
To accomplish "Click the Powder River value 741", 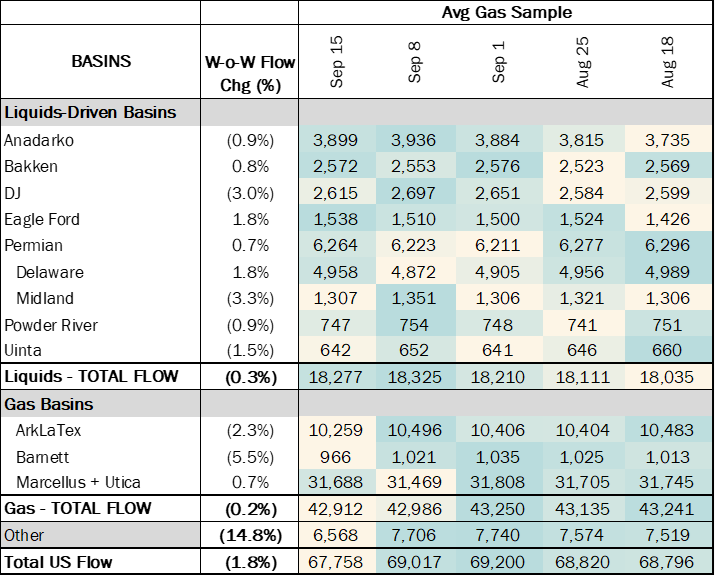I will (x=582, y=325).
